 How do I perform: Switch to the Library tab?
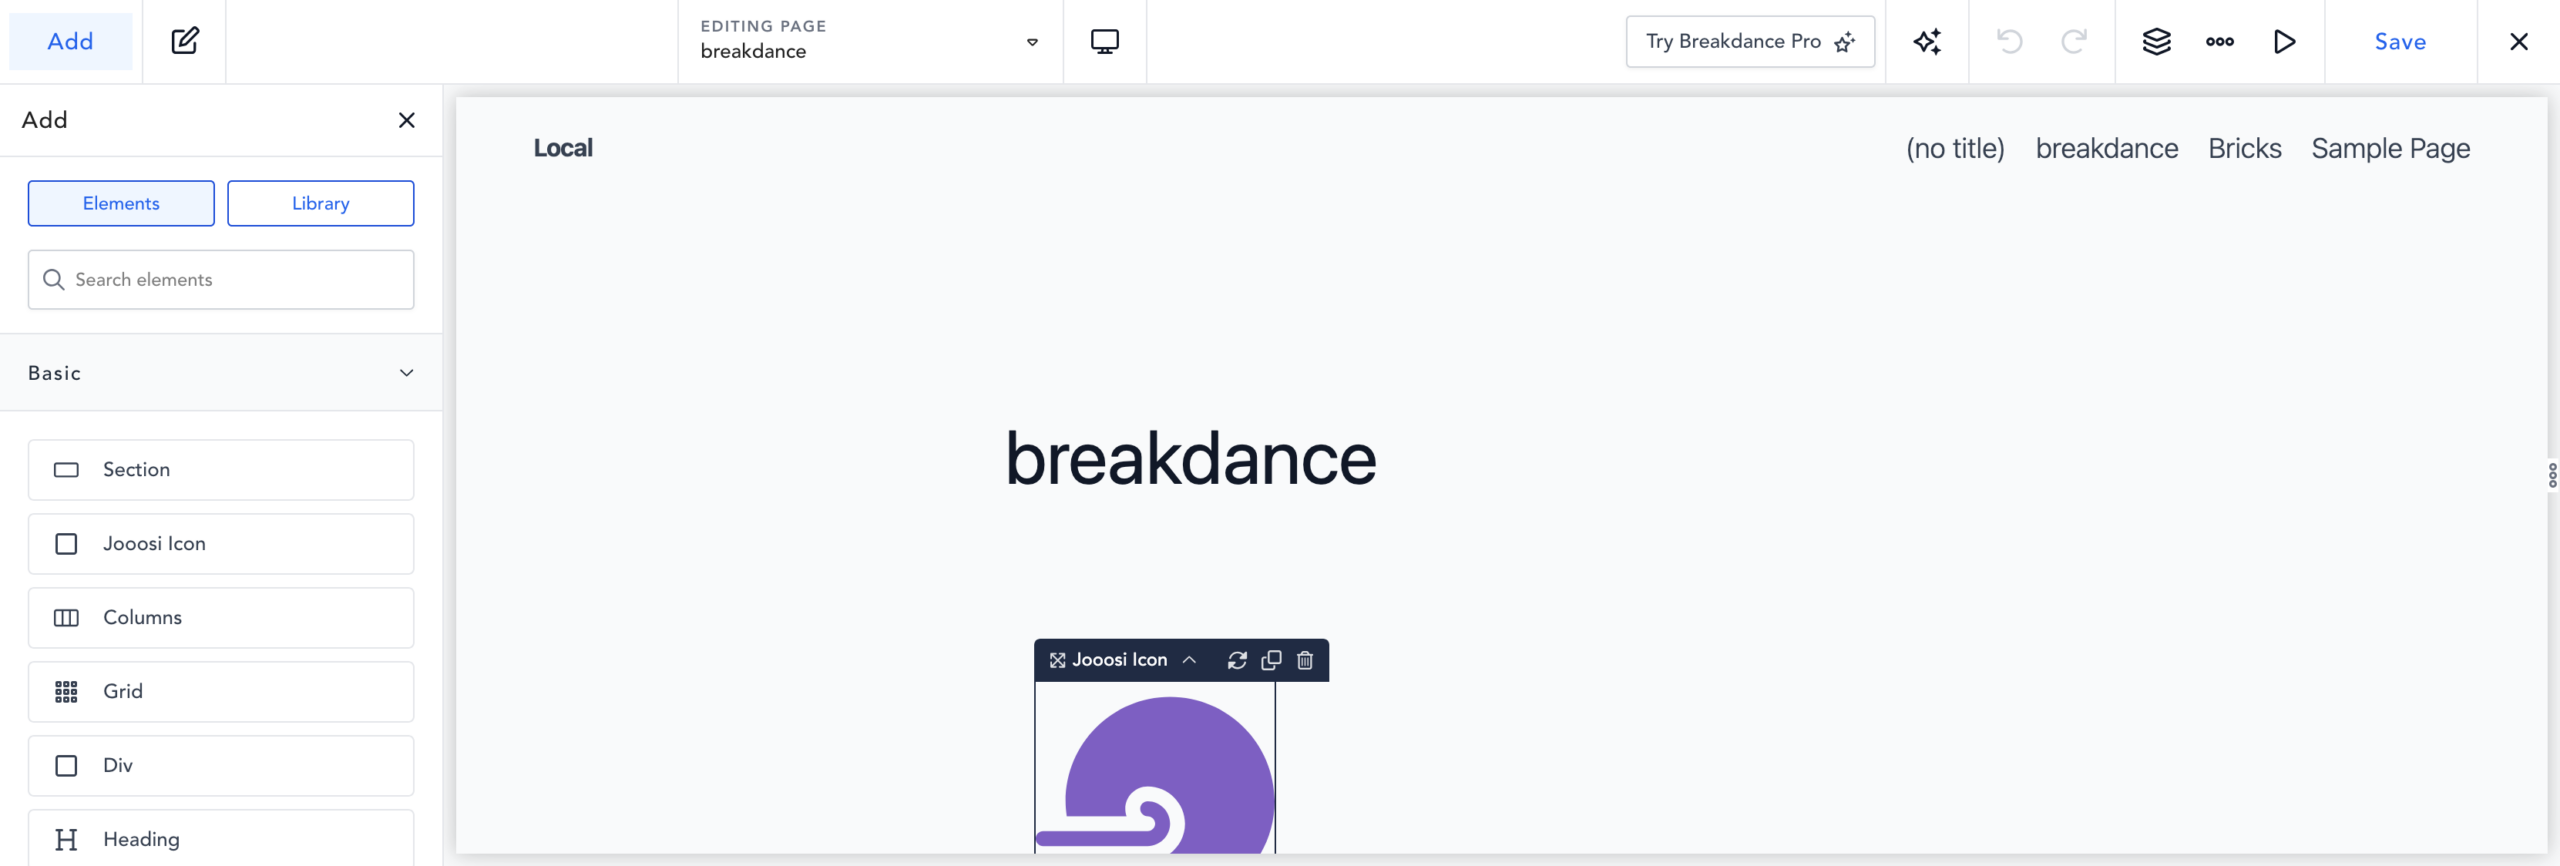pos(321,203)
